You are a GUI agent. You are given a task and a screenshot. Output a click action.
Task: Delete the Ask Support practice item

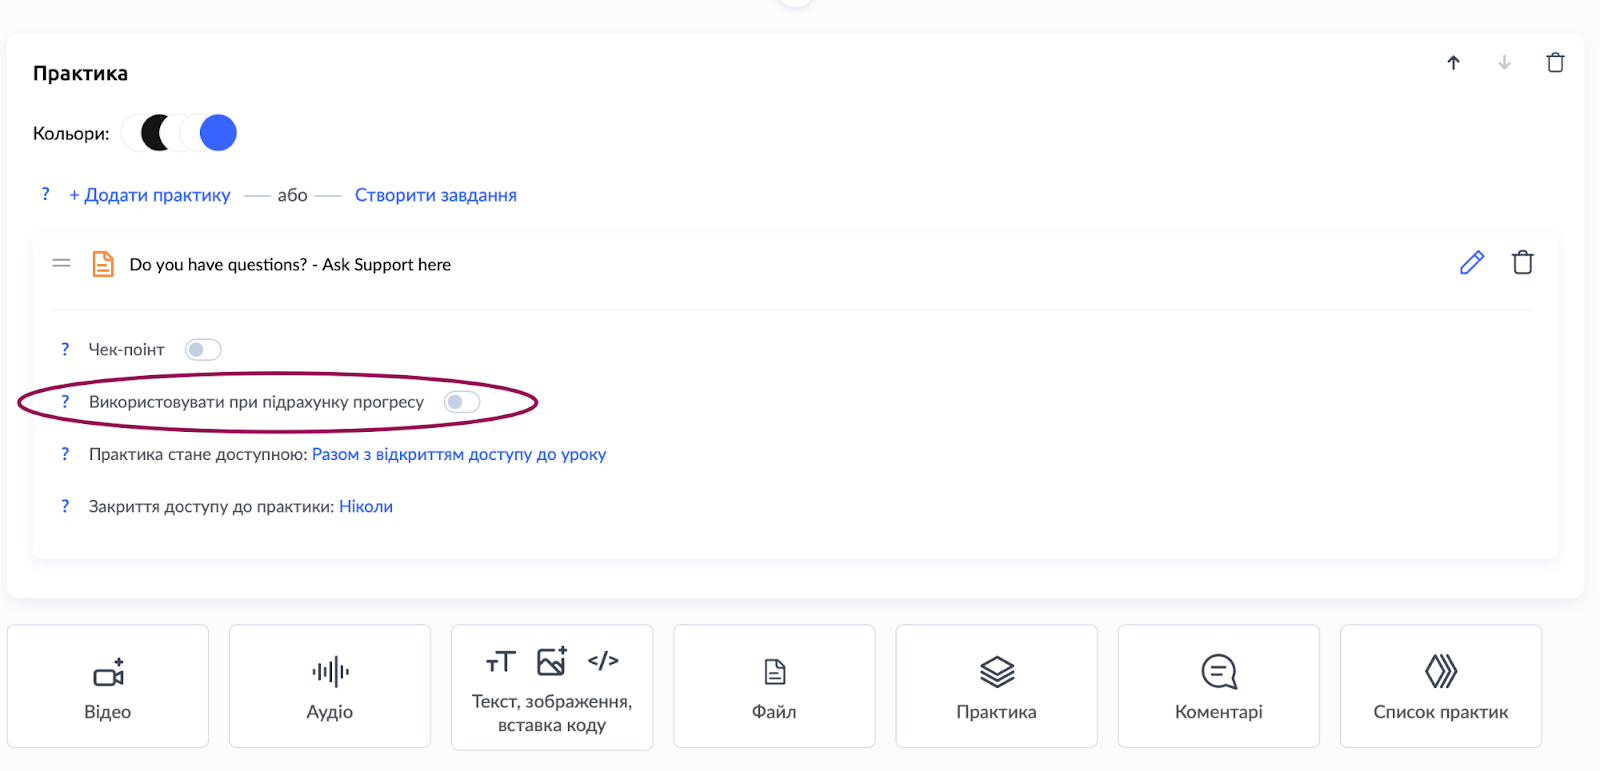(1522, 263)
